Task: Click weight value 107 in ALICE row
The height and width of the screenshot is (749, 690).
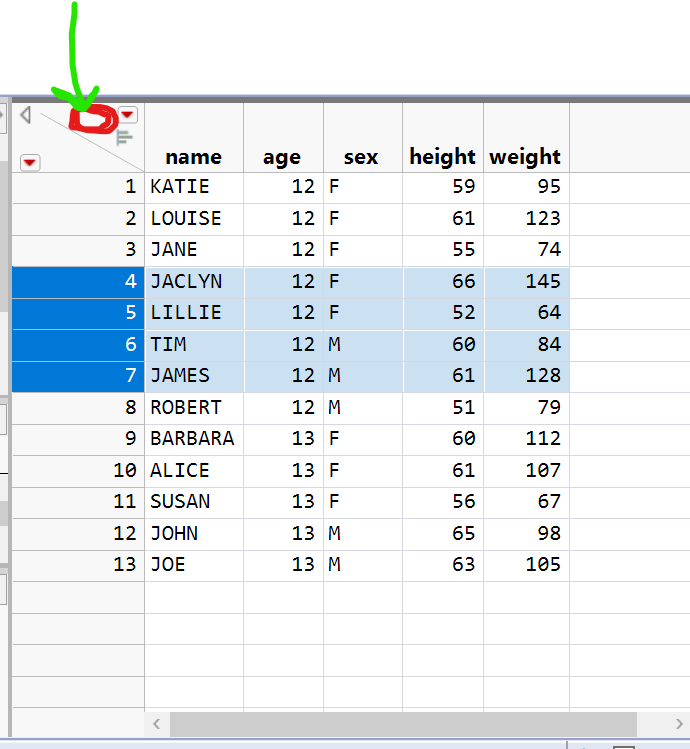Action: 543,471
